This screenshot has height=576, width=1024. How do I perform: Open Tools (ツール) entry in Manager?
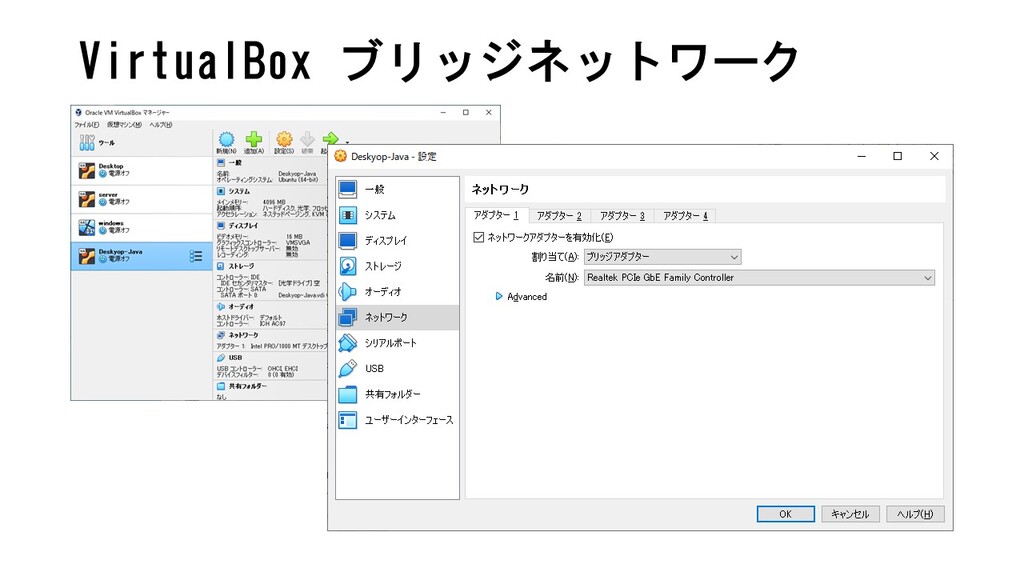pos(141,142)
